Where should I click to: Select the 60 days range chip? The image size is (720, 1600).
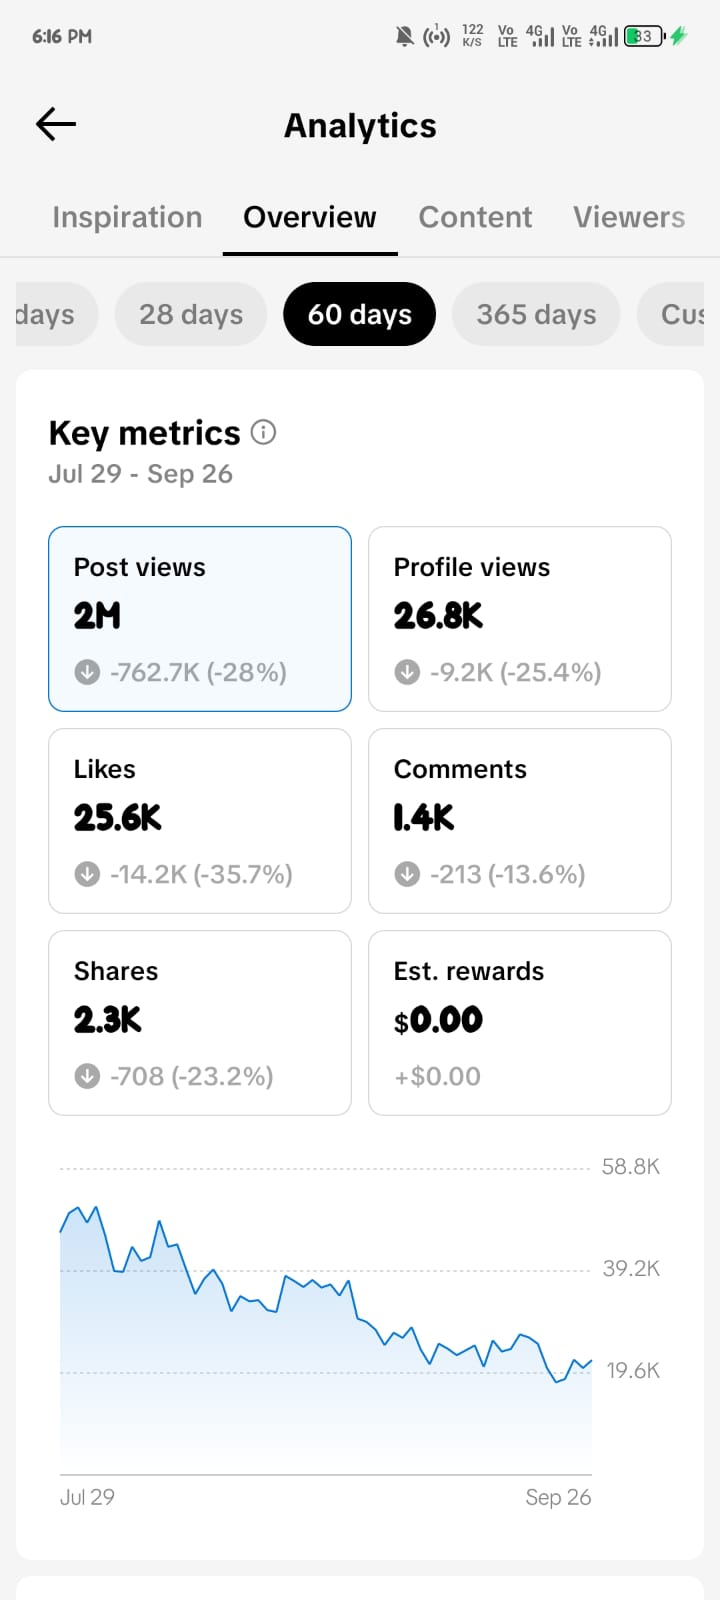360,314
